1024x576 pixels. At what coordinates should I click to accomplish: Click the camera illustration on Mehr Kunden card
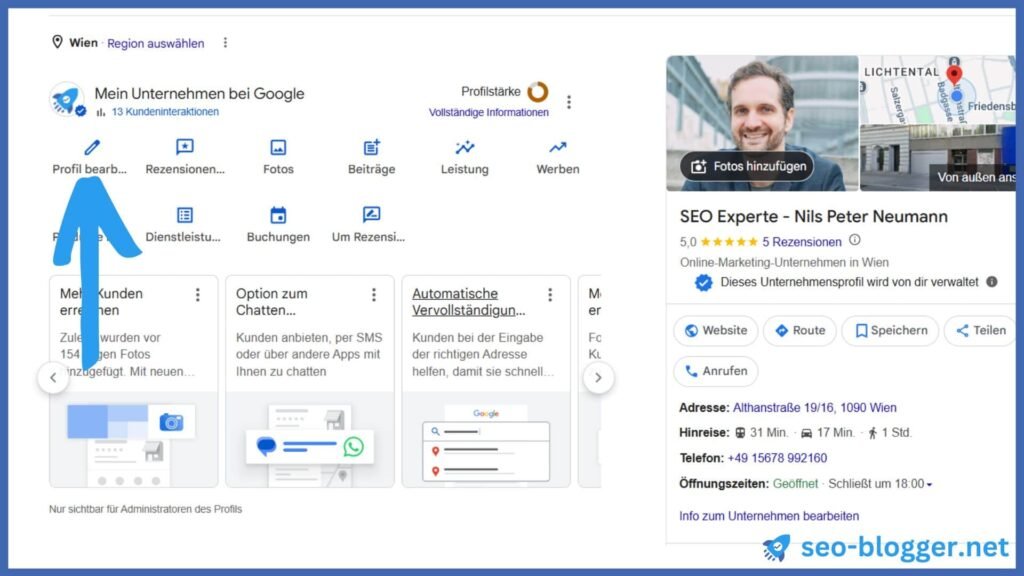(172, 423)
